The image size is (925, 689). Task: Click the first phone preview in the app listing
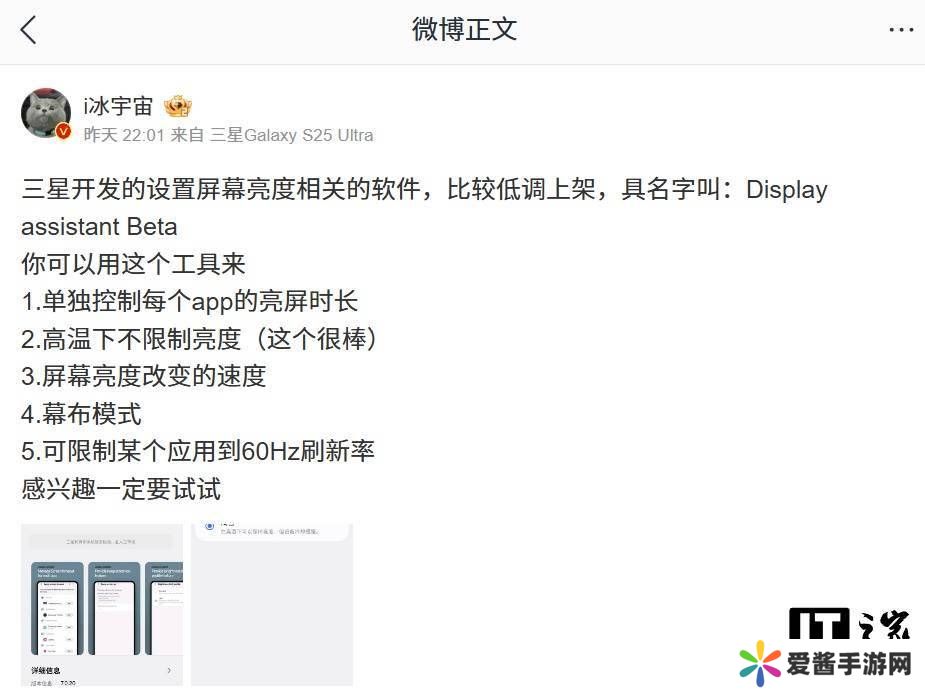57,608
